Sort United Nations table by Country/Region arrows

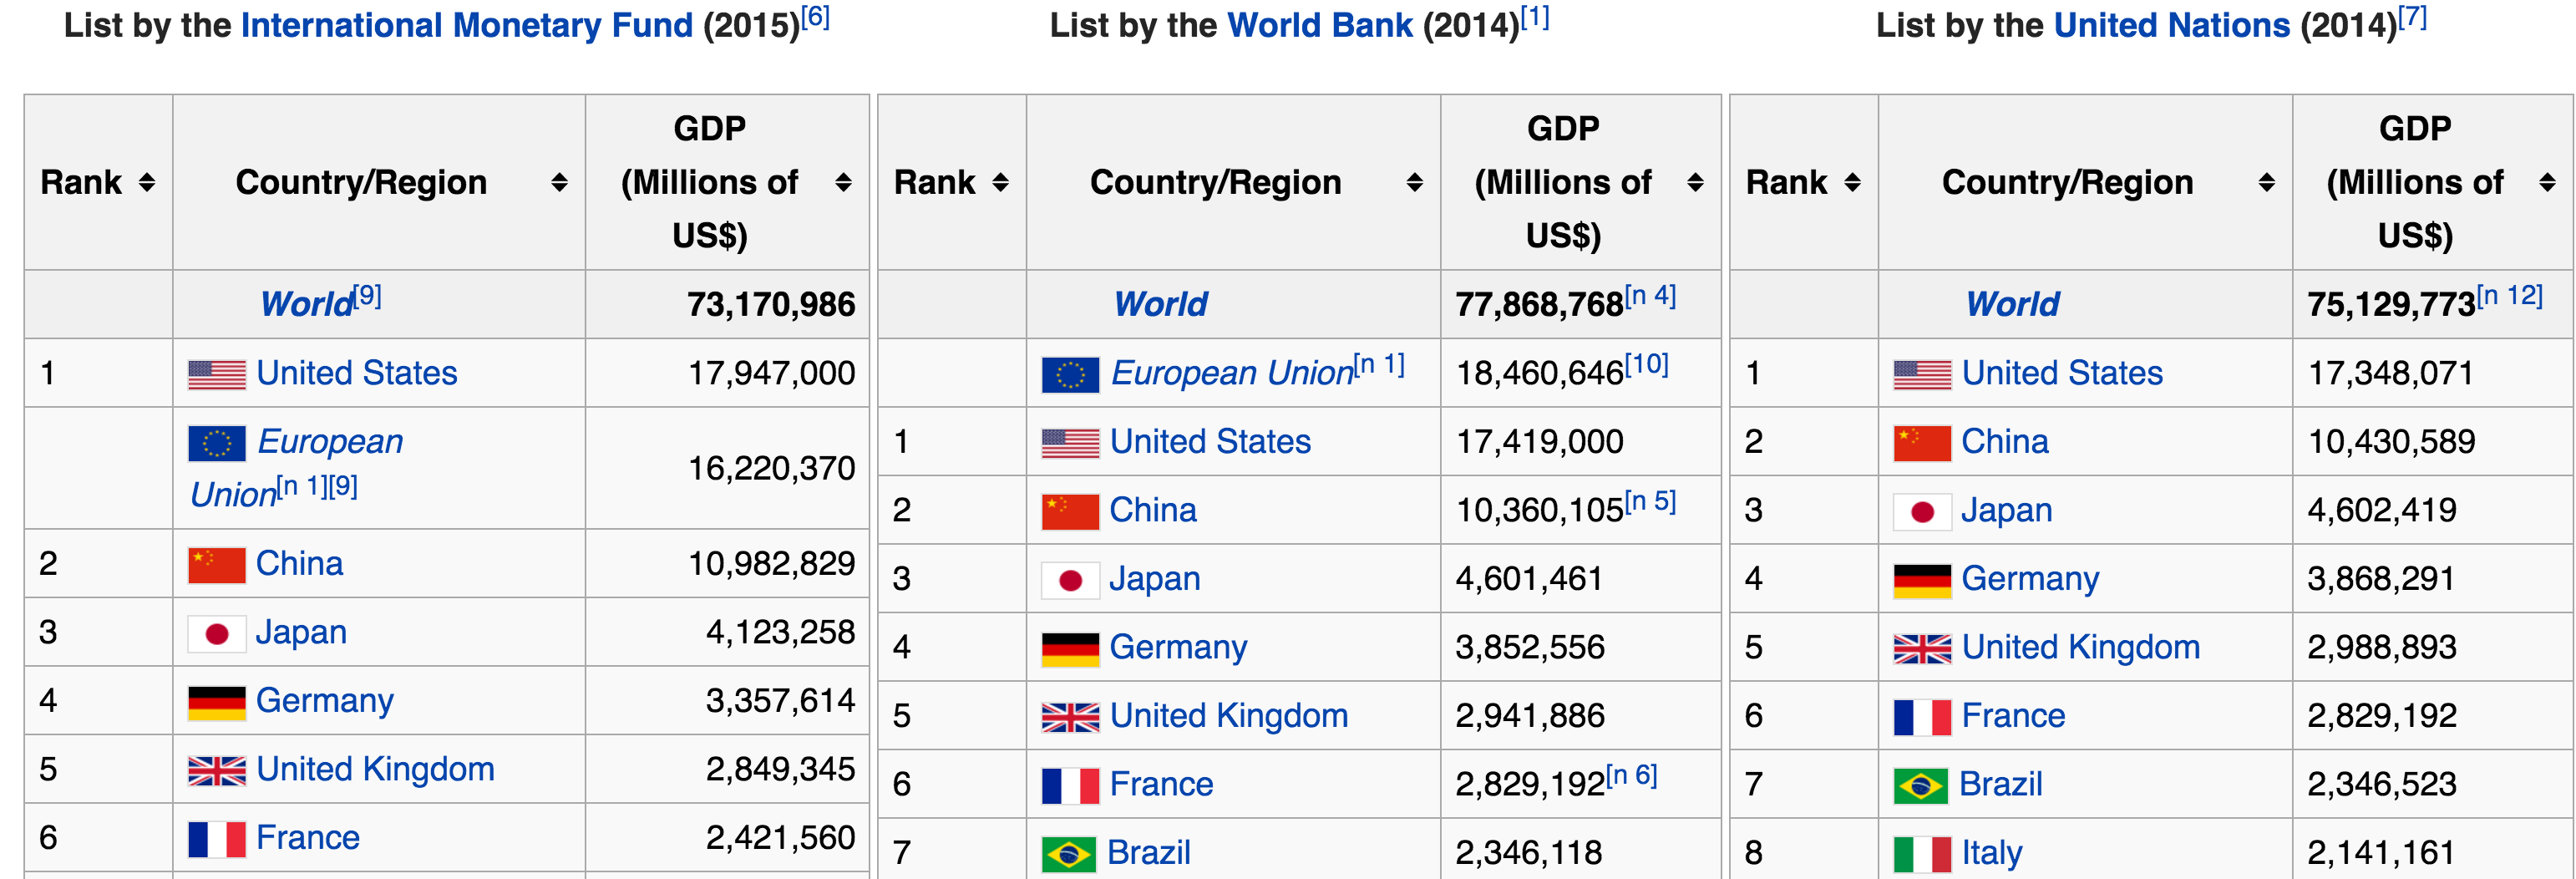click(2266, 183)
